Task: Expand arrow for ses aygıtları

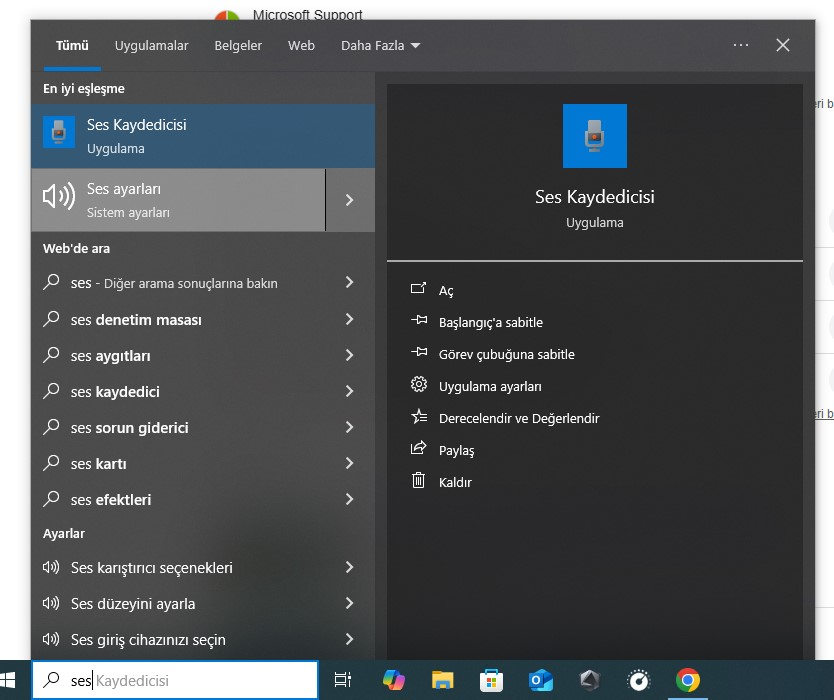Action: coord(349,355)
